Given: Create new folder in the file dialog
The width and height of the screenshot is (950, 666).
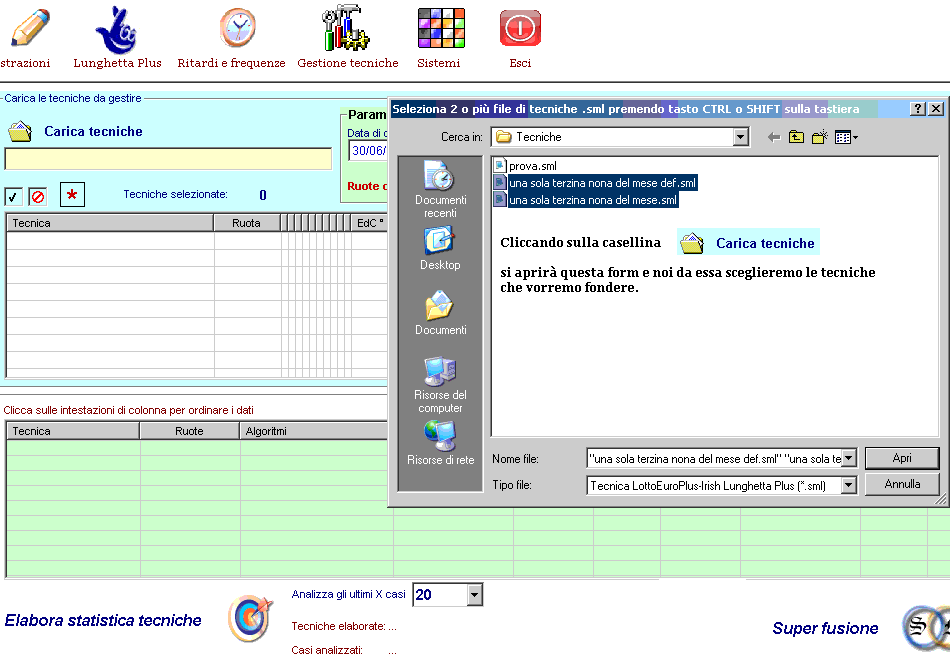Looking at the screenshot, I should coord(820,137).
